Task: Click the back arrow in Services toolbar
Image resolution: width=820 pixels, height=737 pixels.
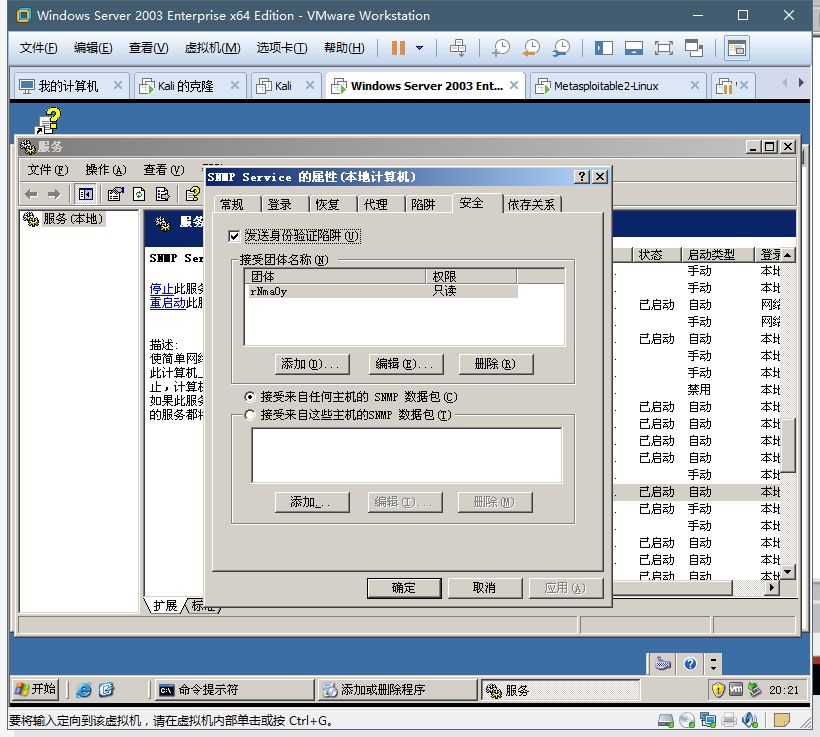Action: [x=31, y=195]
